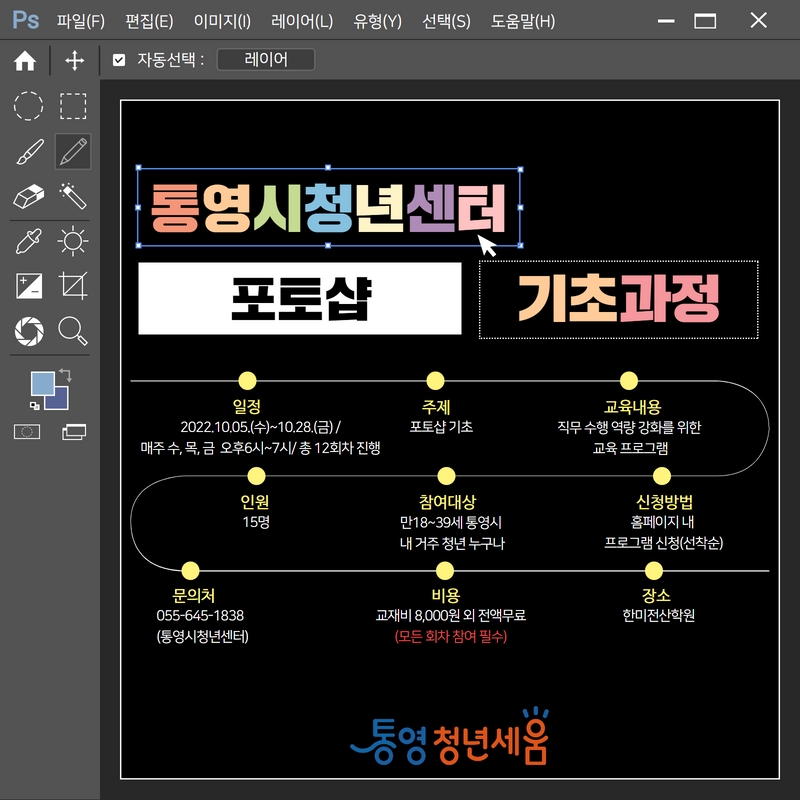Select the Pencil tool
Image resolution: width=800 pixels, height=800 pixels.
[x=73, y=152]
